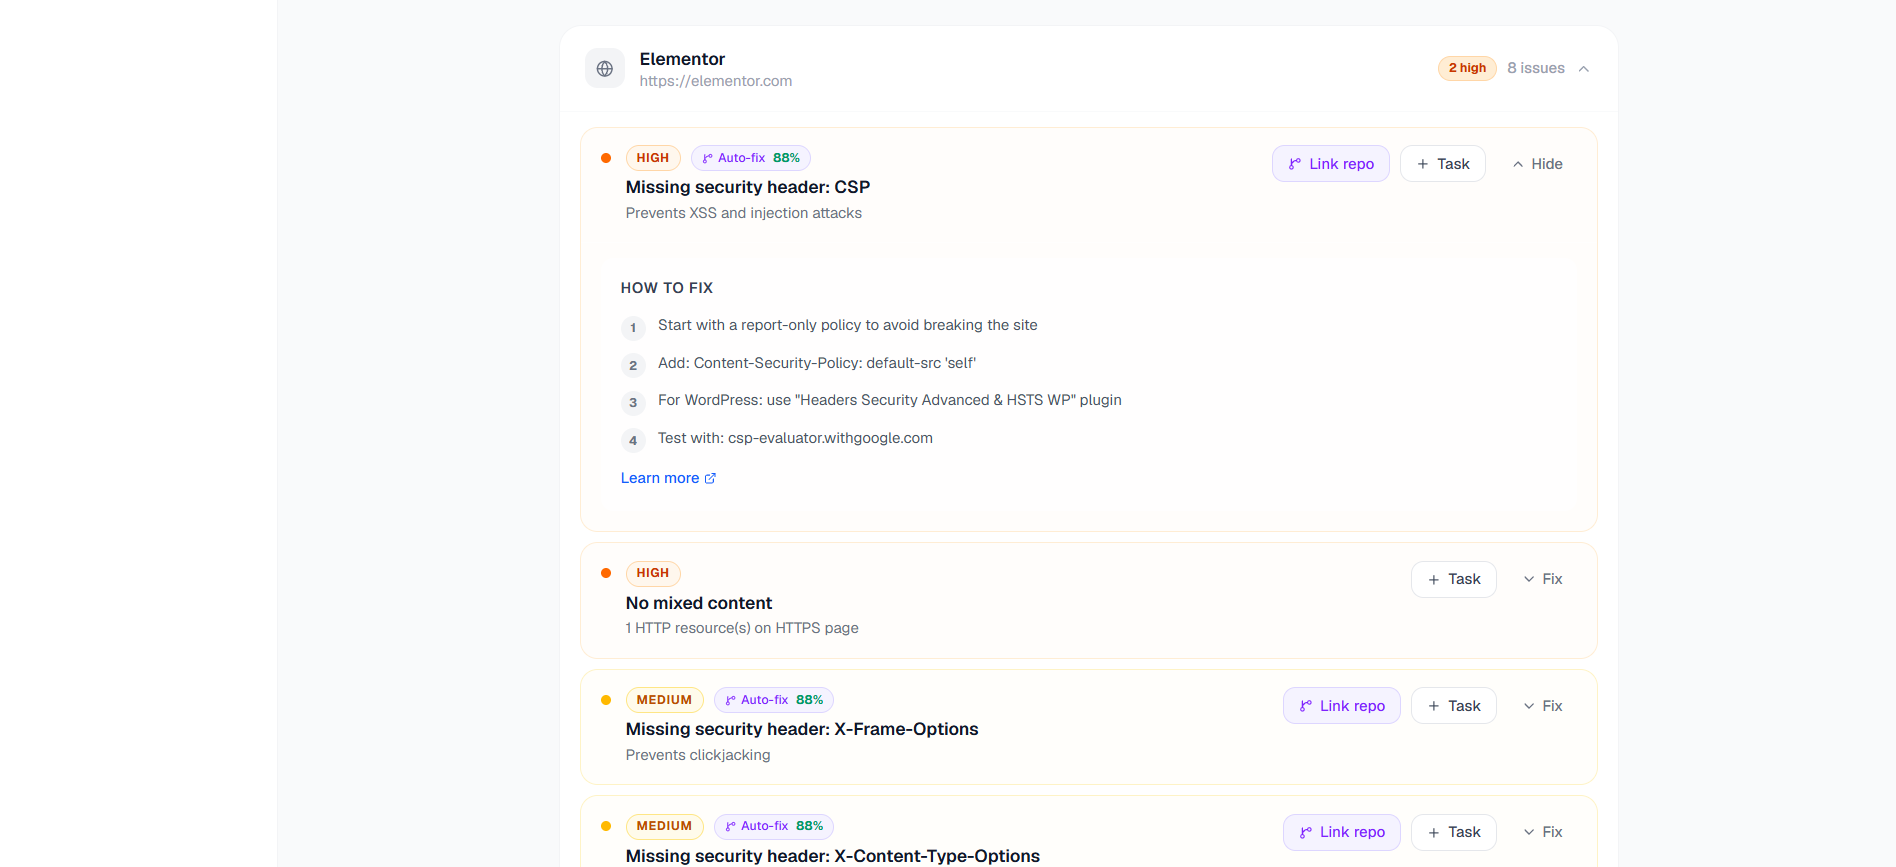The image size is (1896, 867).
Task: Create a task for the missing CSP header
Action: click(1443, 164)
